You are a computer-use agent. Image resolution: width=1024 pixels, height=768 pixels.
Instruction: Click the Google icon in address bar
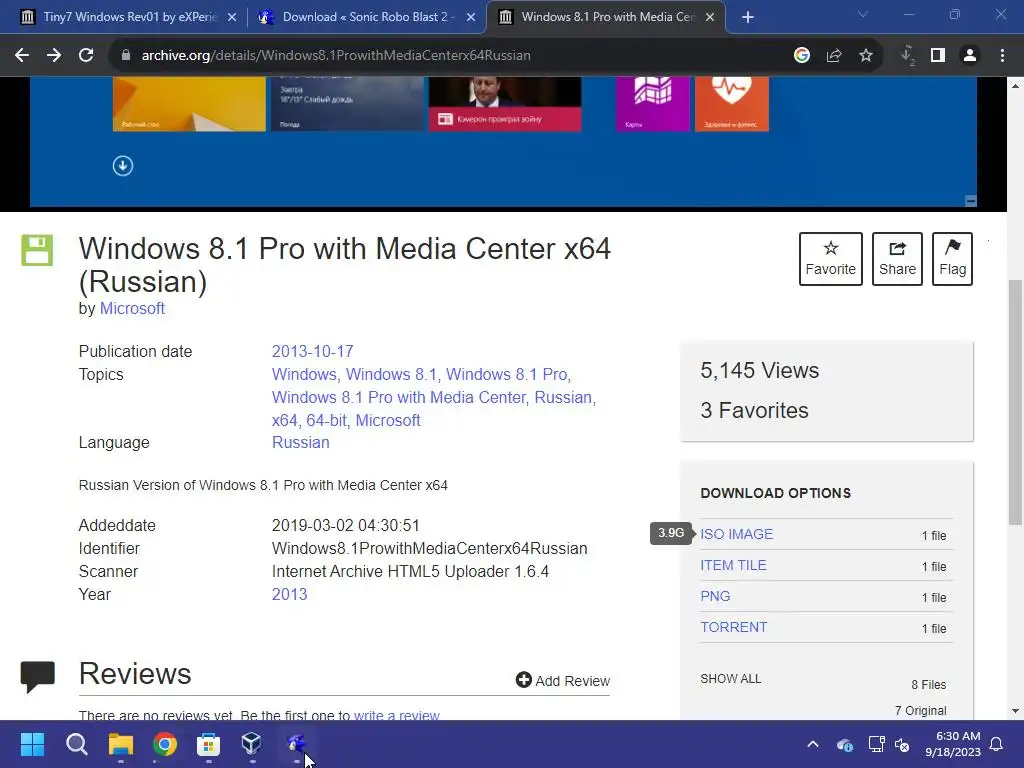802,56
